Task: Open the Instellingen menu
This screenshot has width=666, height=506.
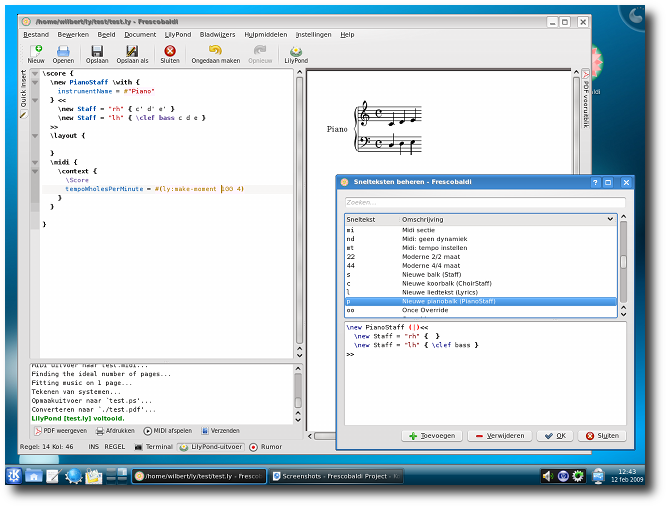Action: 313,35
